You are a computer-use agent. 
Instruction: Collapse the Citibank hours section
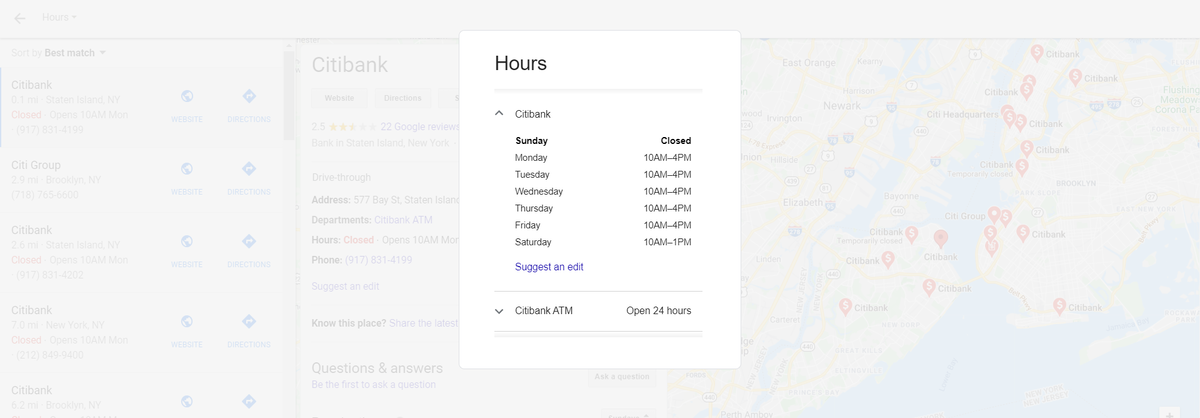click(499, 114)
